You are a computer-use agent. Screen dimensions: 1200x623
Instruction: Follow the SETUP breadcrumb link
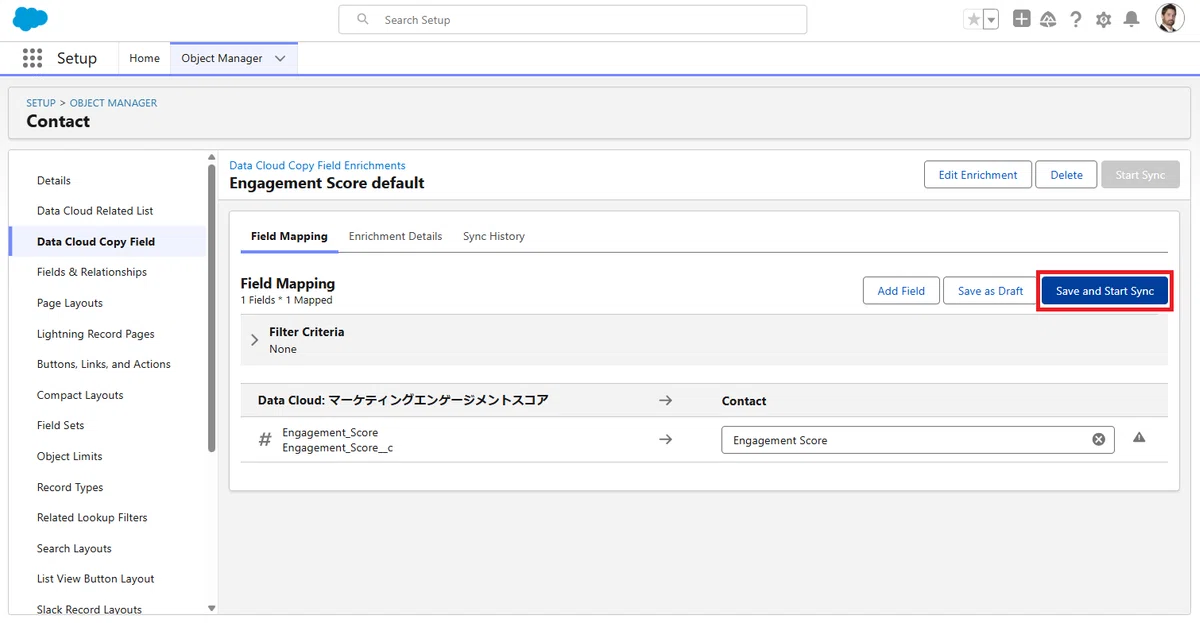41,103
